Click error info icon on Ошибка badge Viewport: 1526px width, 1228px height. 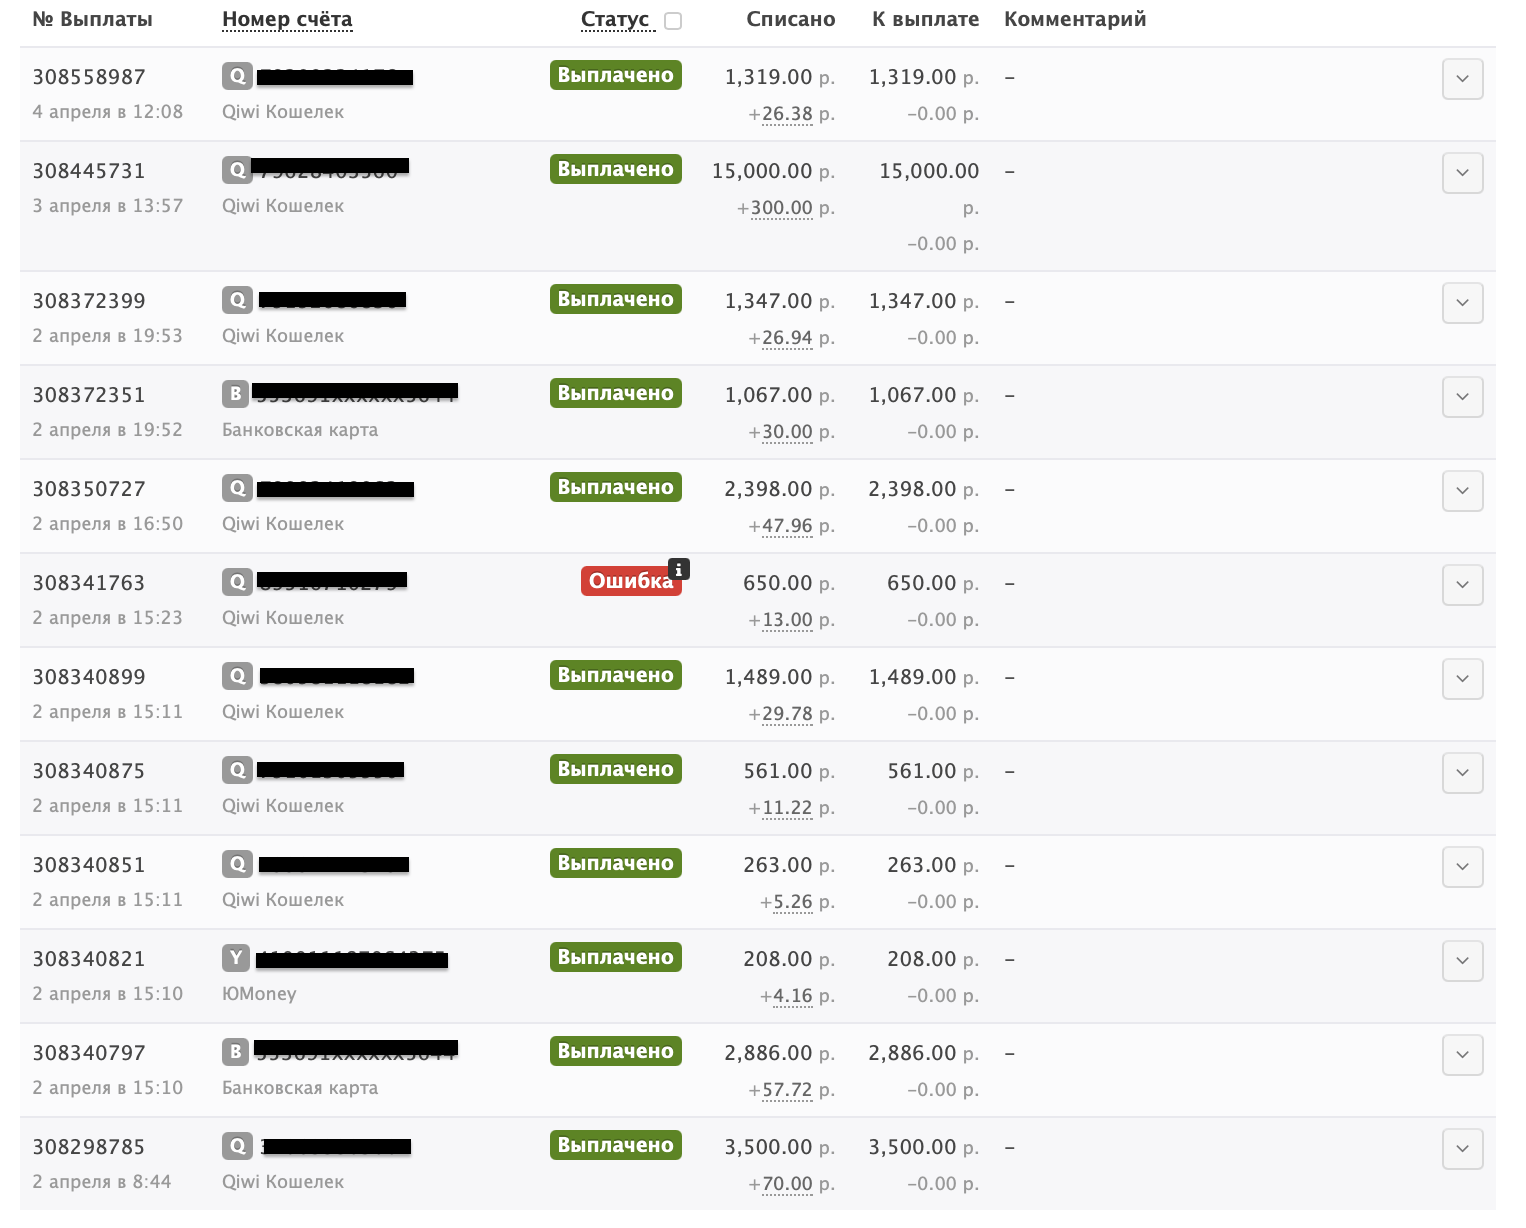679,569
